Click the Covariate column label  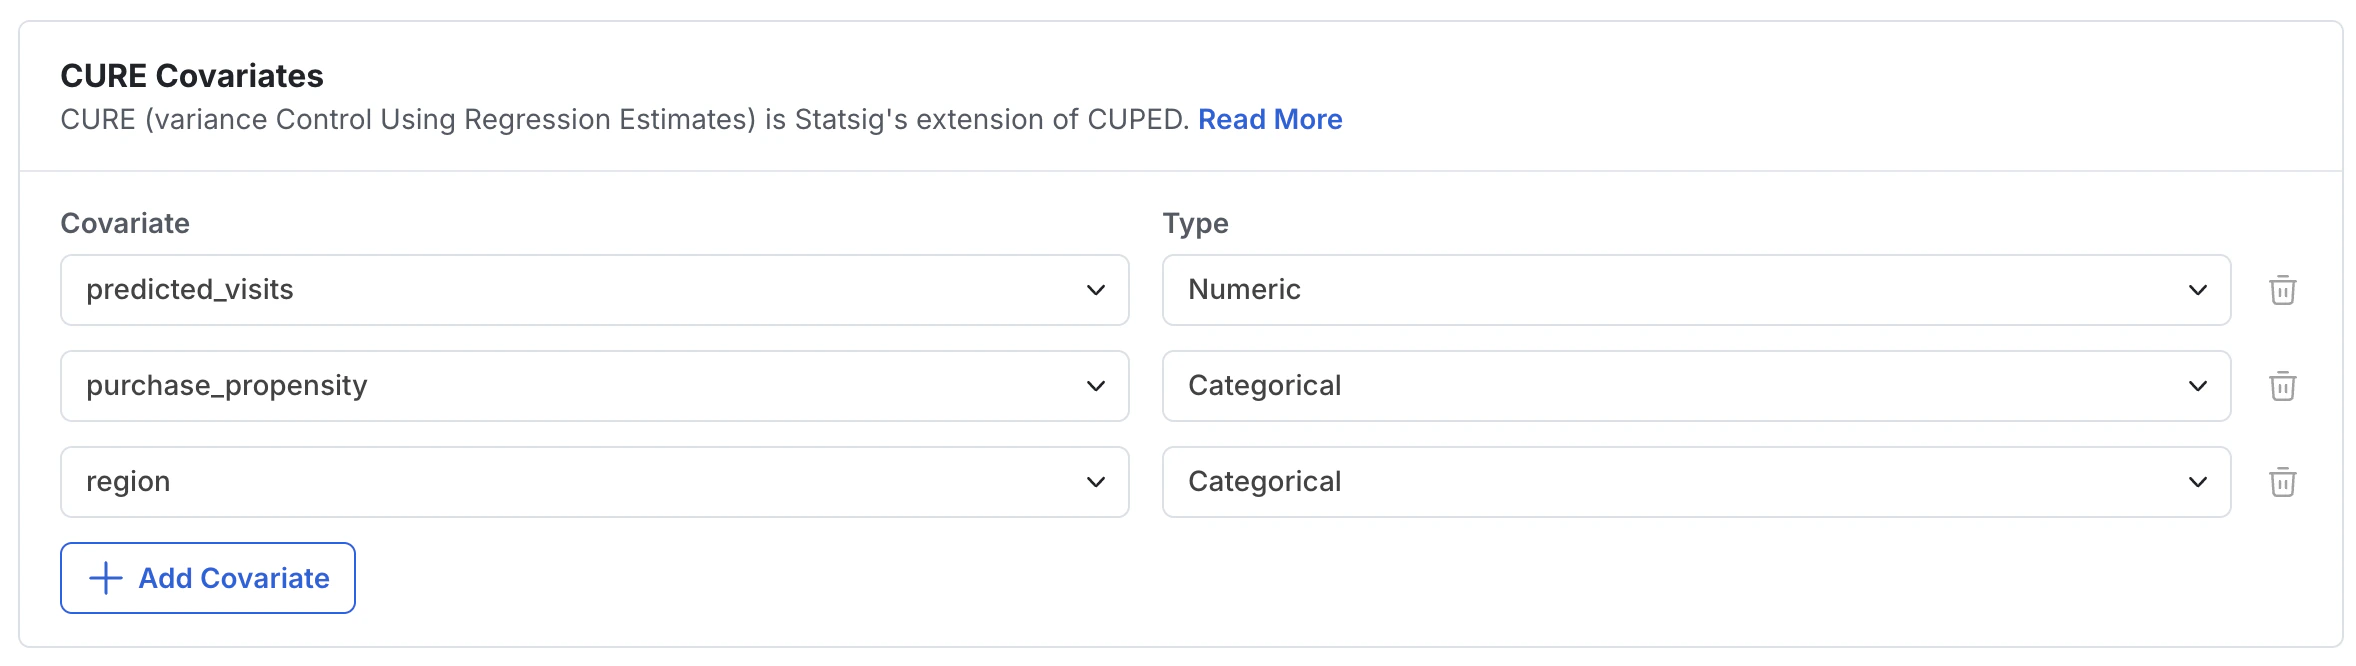[x=125, y=223]
